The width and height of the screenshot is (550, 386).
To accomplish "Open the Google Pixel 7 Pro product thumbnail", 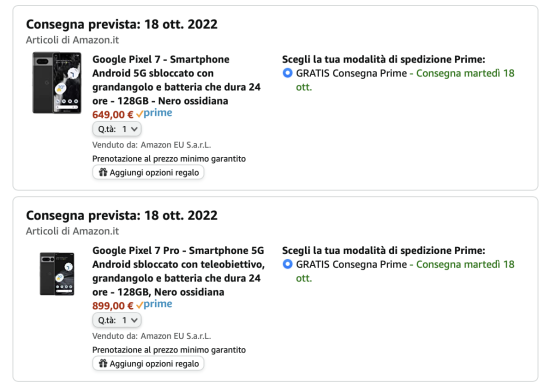I will 57,274.
